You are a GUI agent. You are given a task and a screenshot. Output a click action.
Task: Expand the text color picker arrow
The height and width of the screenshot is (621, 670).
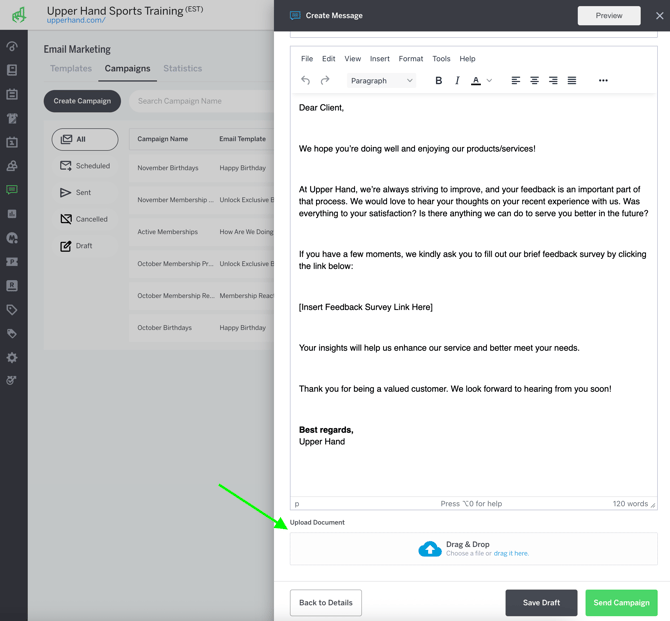[489, 81]
